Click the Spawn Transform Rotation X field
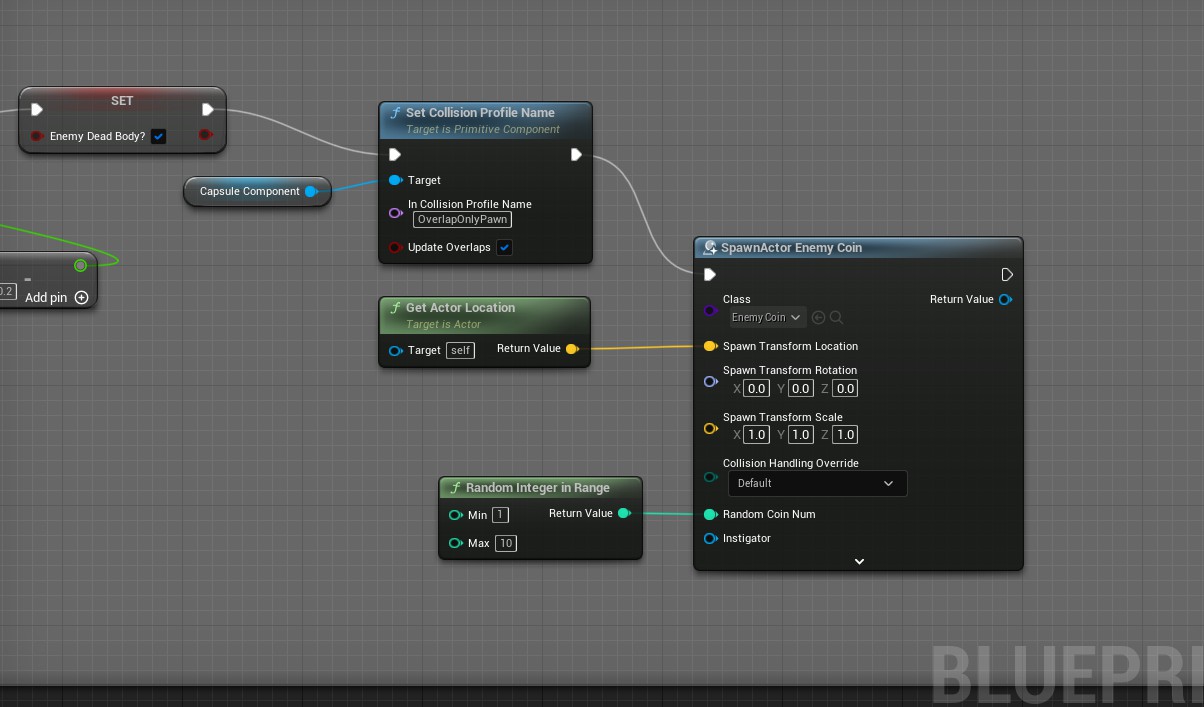Image resolution: width=1204 pixels, height=707 pixels. (x=756, y=389)
